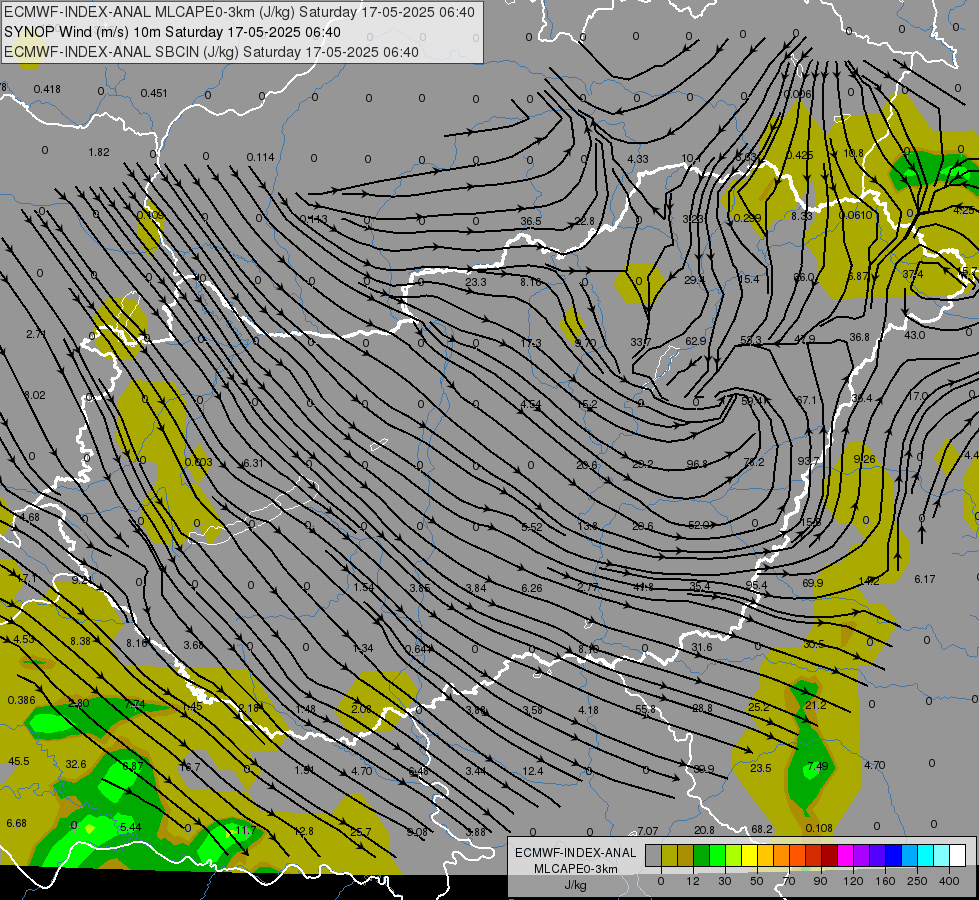Screen dimensions: 979x900
Task: Click the map value 17.3
Action: point(531,343)
